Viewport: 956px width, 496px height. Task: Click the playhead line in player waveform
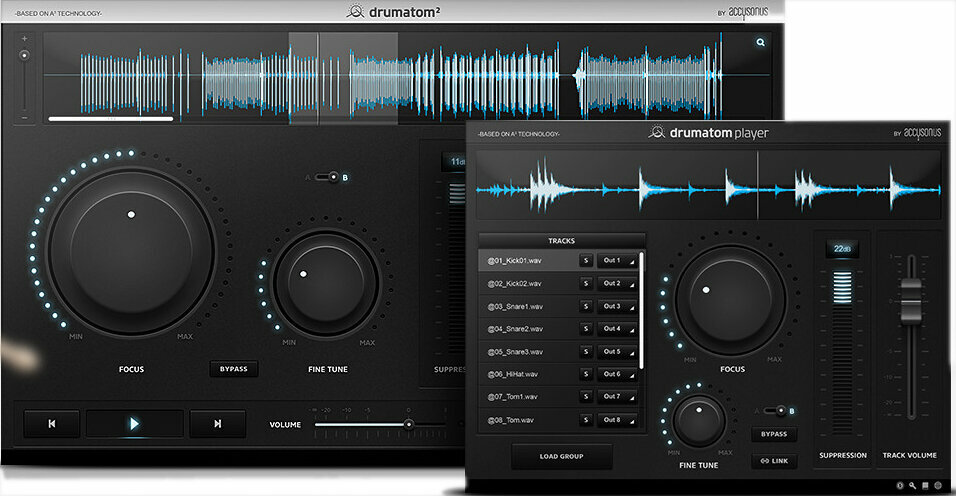pyautogui.click(x=758, y=185)
